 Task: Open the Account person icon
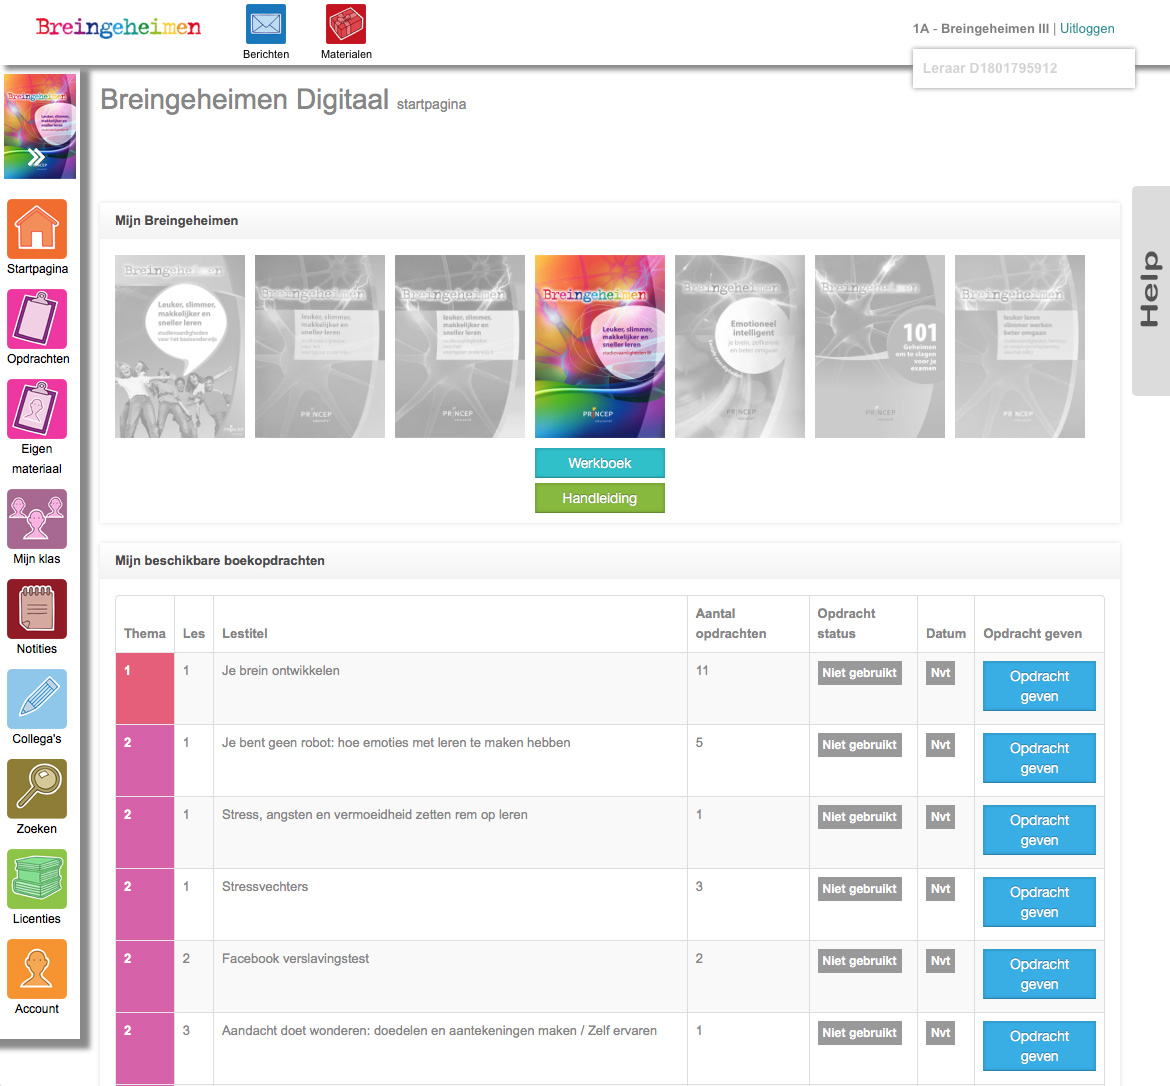point(37,969)
